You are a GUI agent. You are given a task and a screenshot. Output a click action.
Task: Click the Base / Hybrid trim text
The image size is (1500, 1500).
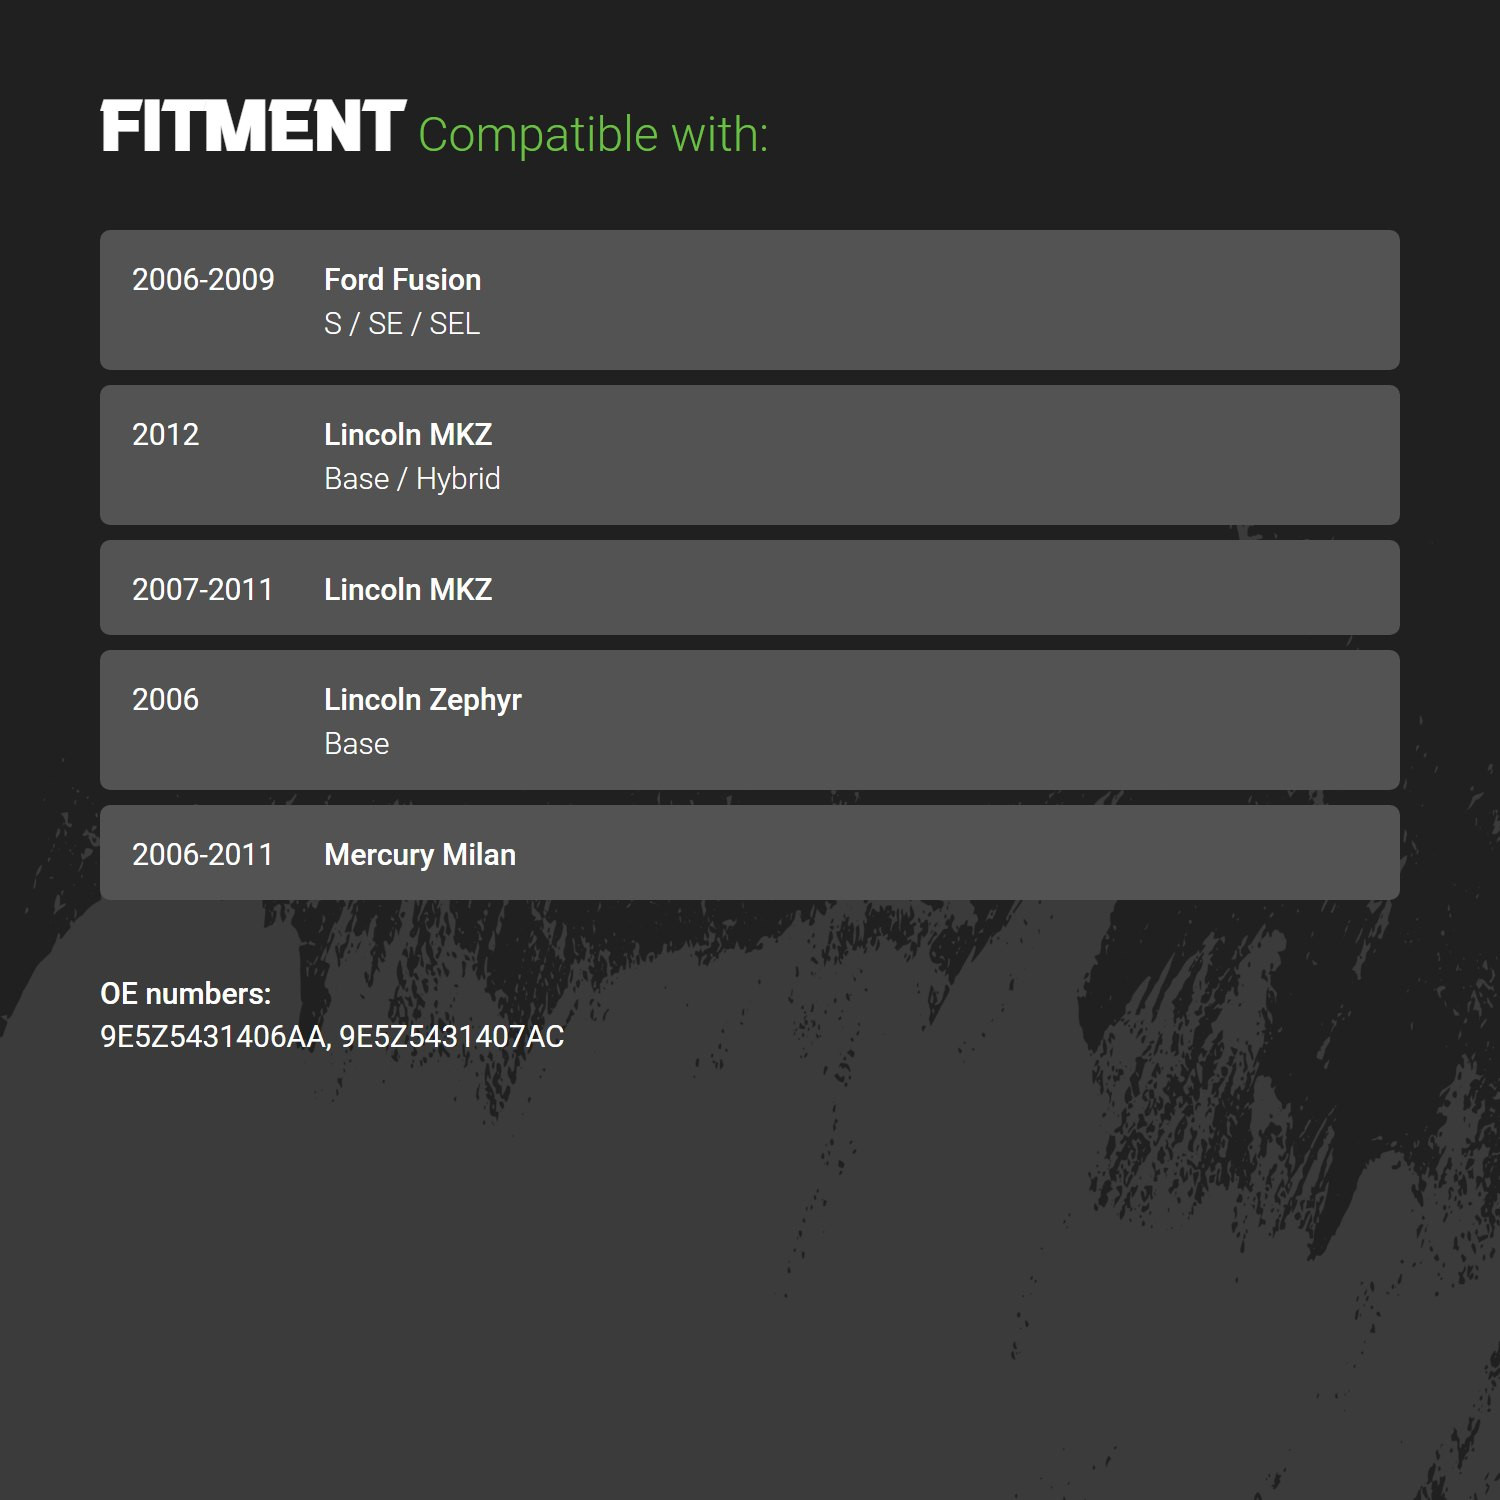tap(412, 480)
